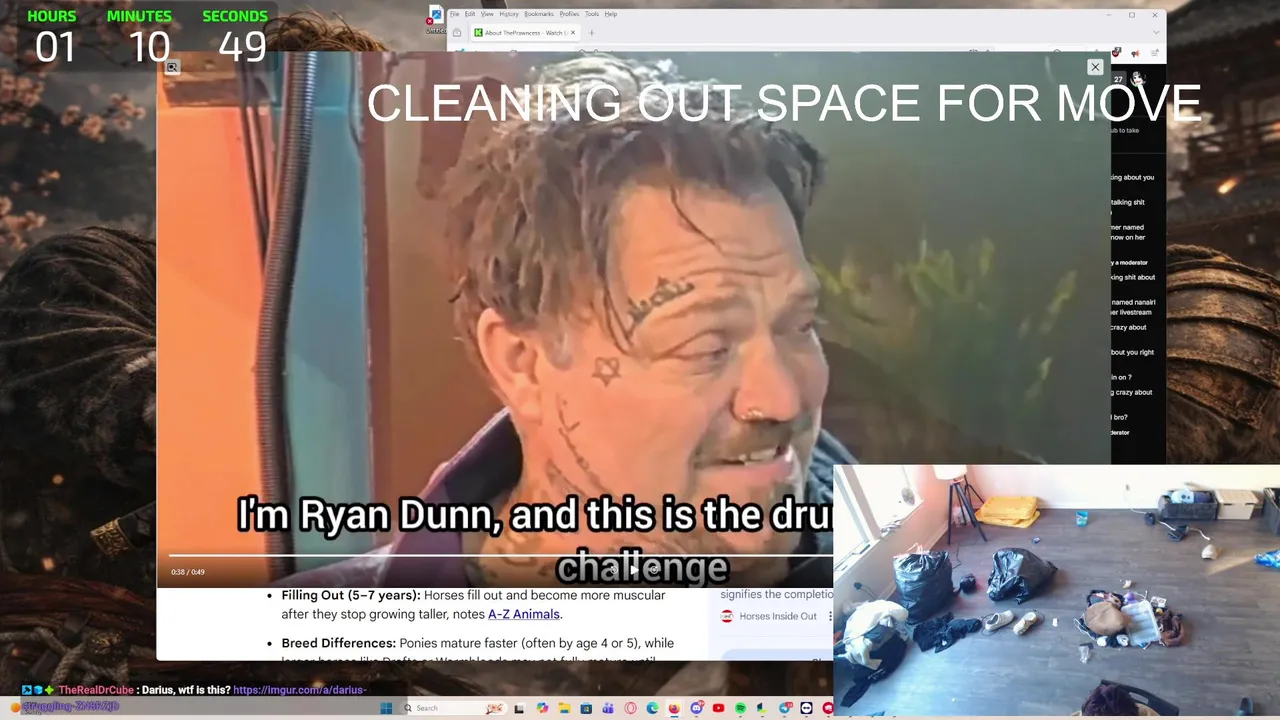The width and height of the screenshot is (1280, 720).
Task: Open the Tools menu
Action: click(x=592, y=14)
